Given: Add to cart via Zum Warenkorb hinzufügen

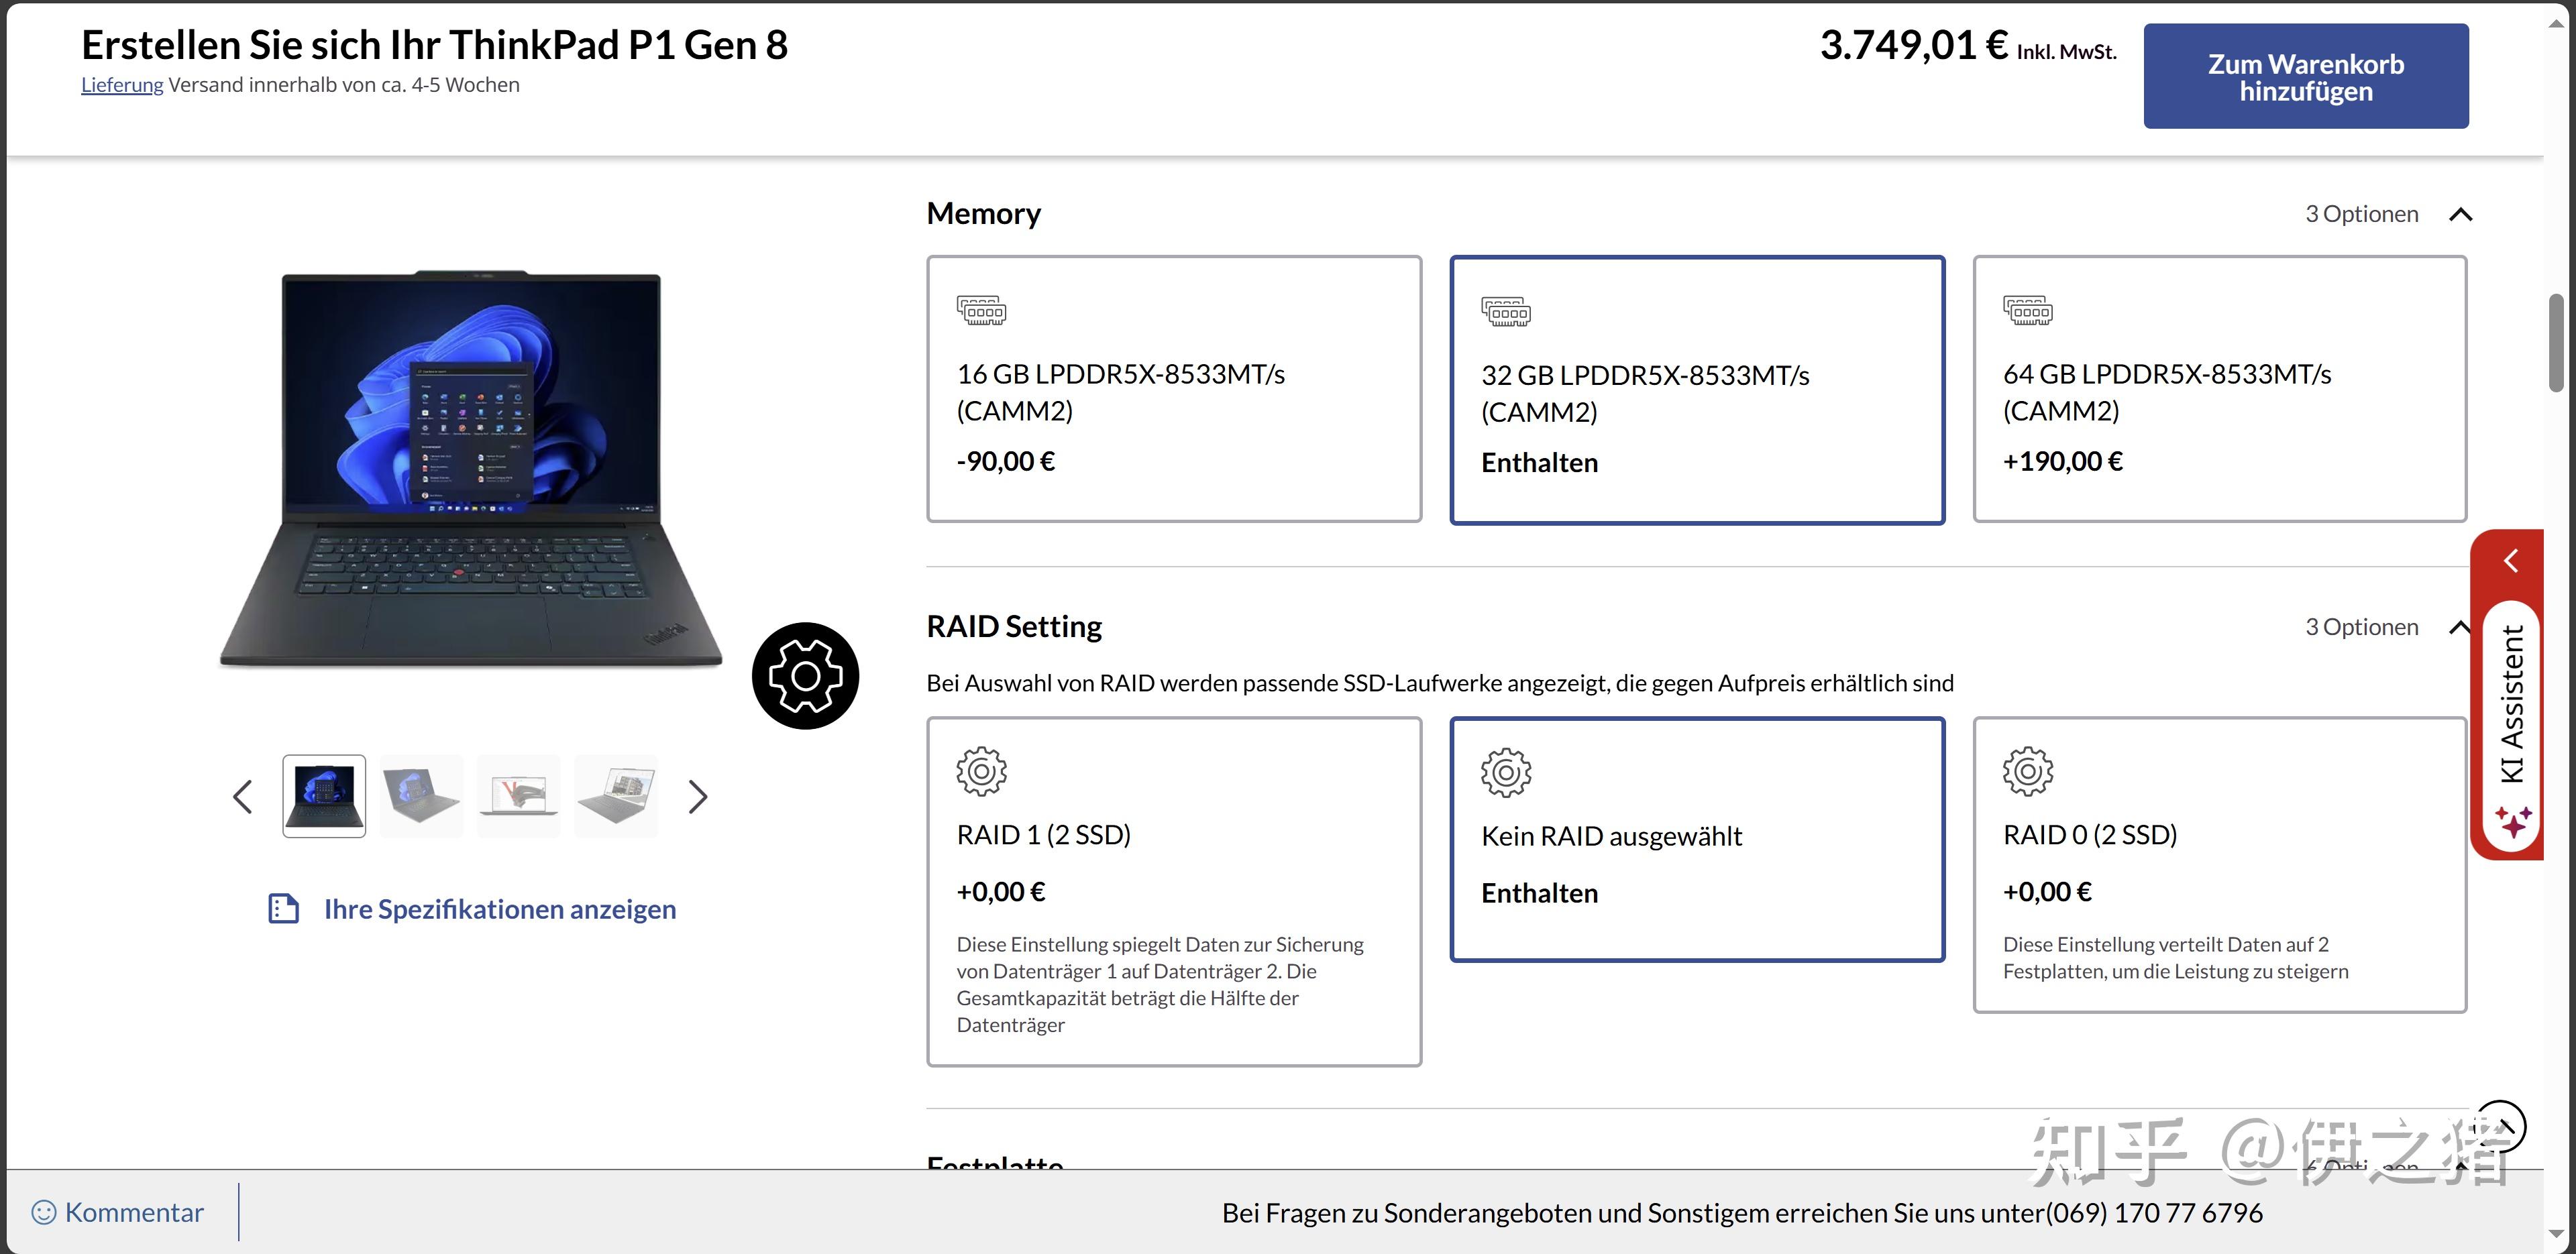Looking at the screenshot, I should [x=2305, y=77].
